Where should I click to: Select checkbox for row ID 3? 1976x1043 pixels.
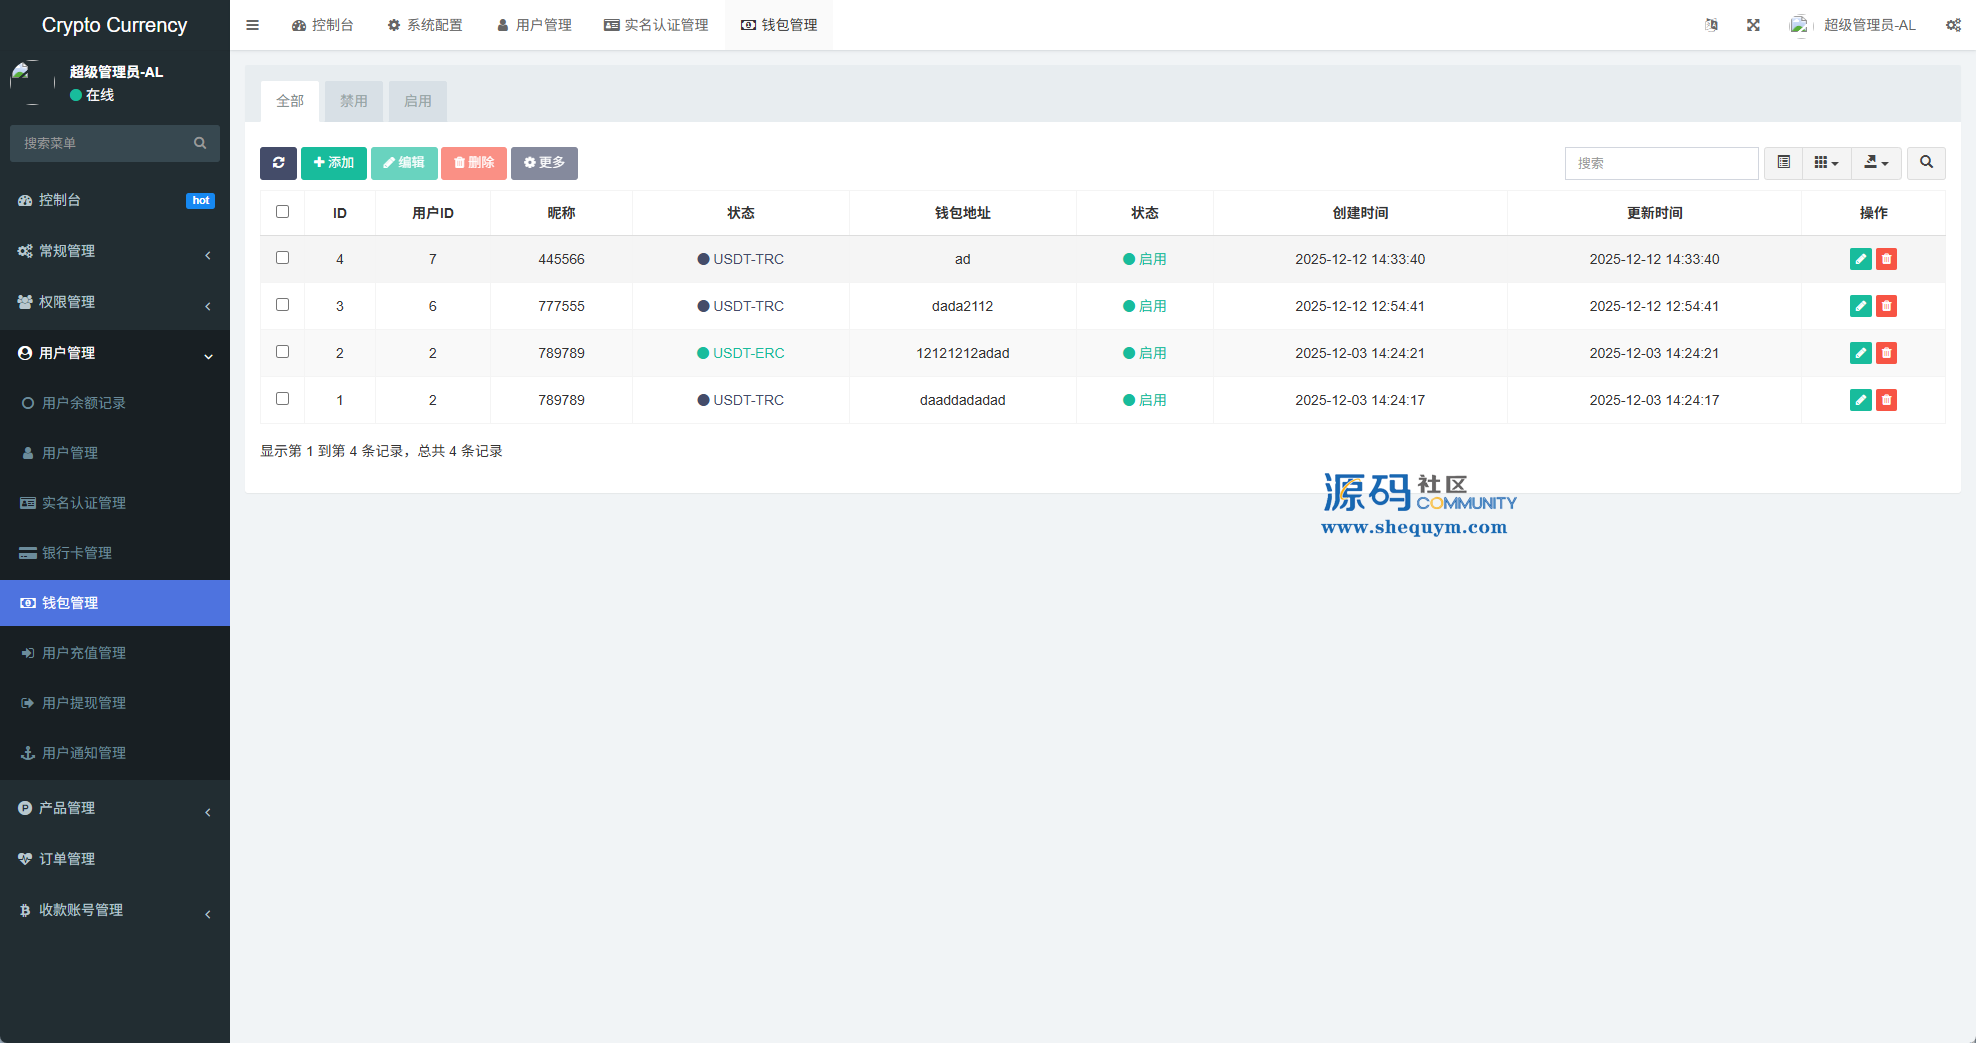point(282,305)
